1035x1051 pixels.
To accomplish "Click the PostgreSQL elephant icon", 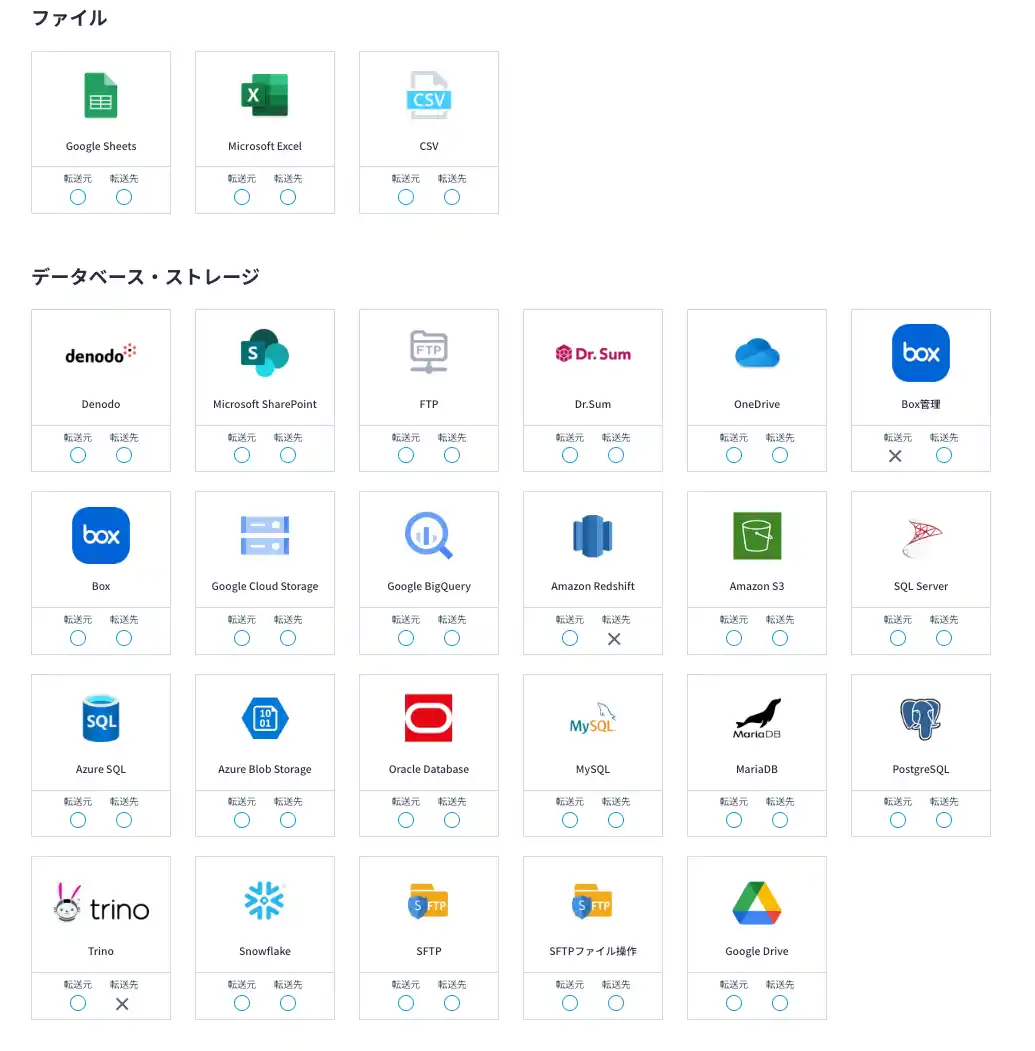I will [x=920, y=719].
